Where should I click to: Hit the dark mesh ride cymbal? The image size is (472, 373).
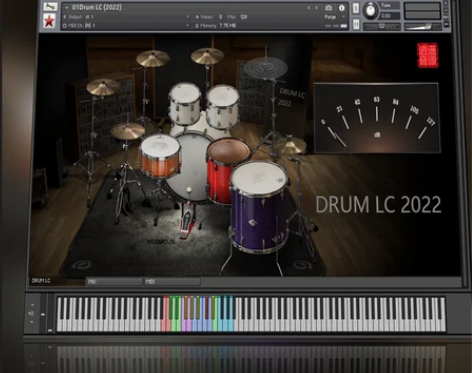tap(265, 68)
